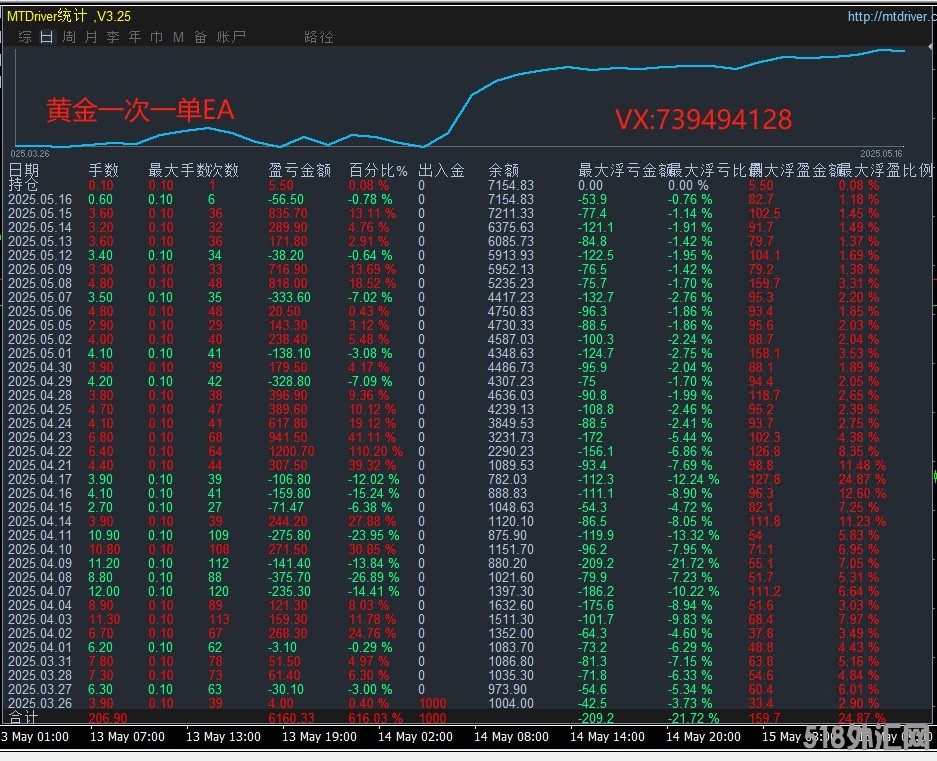
Task: Click balance 1632.60
Action: click(511, 605)
